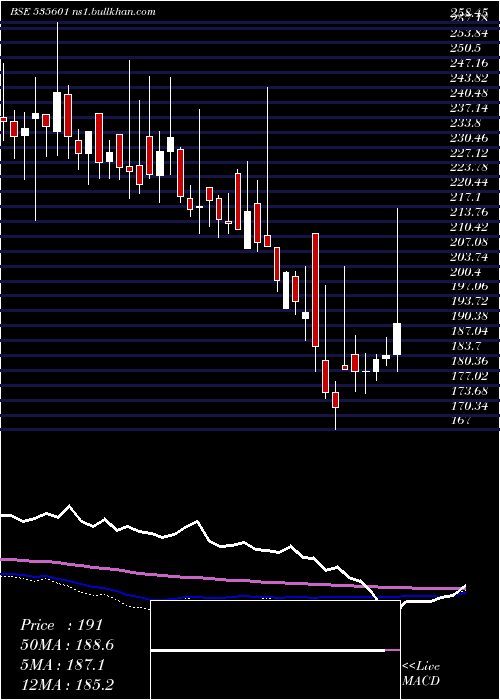500x700 pixels.
Task: Click the 167 price axis label
Action: [x=460, y=420]
